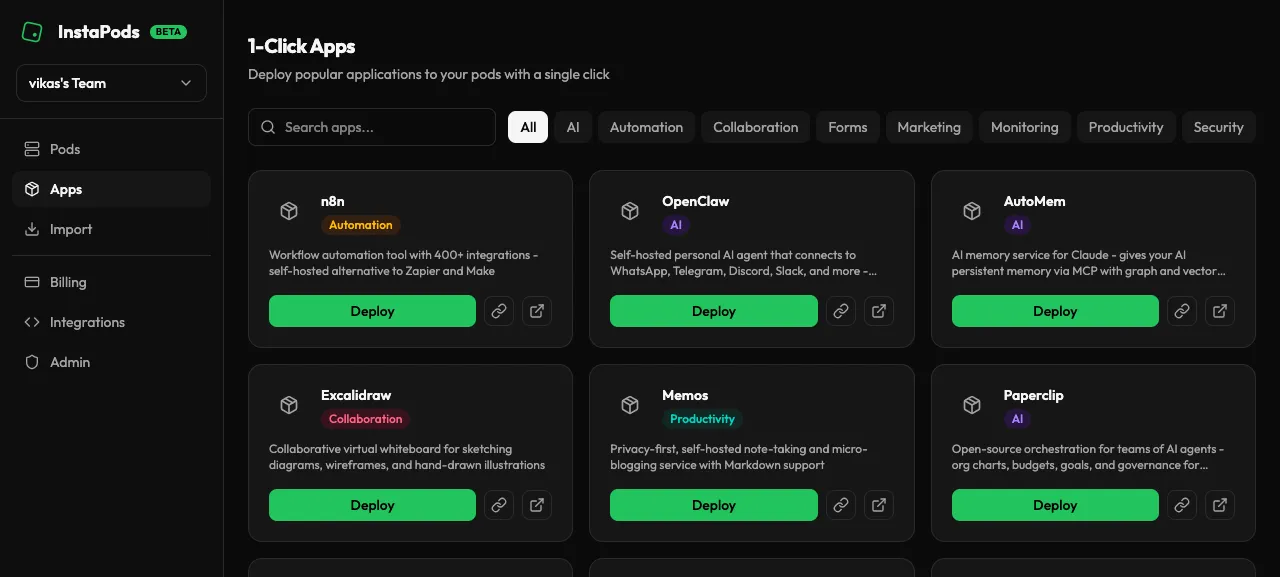Open the Admin section
The height and width of the screenshot is (577, 1280).
pyautogui.click(x=111, y=362)
